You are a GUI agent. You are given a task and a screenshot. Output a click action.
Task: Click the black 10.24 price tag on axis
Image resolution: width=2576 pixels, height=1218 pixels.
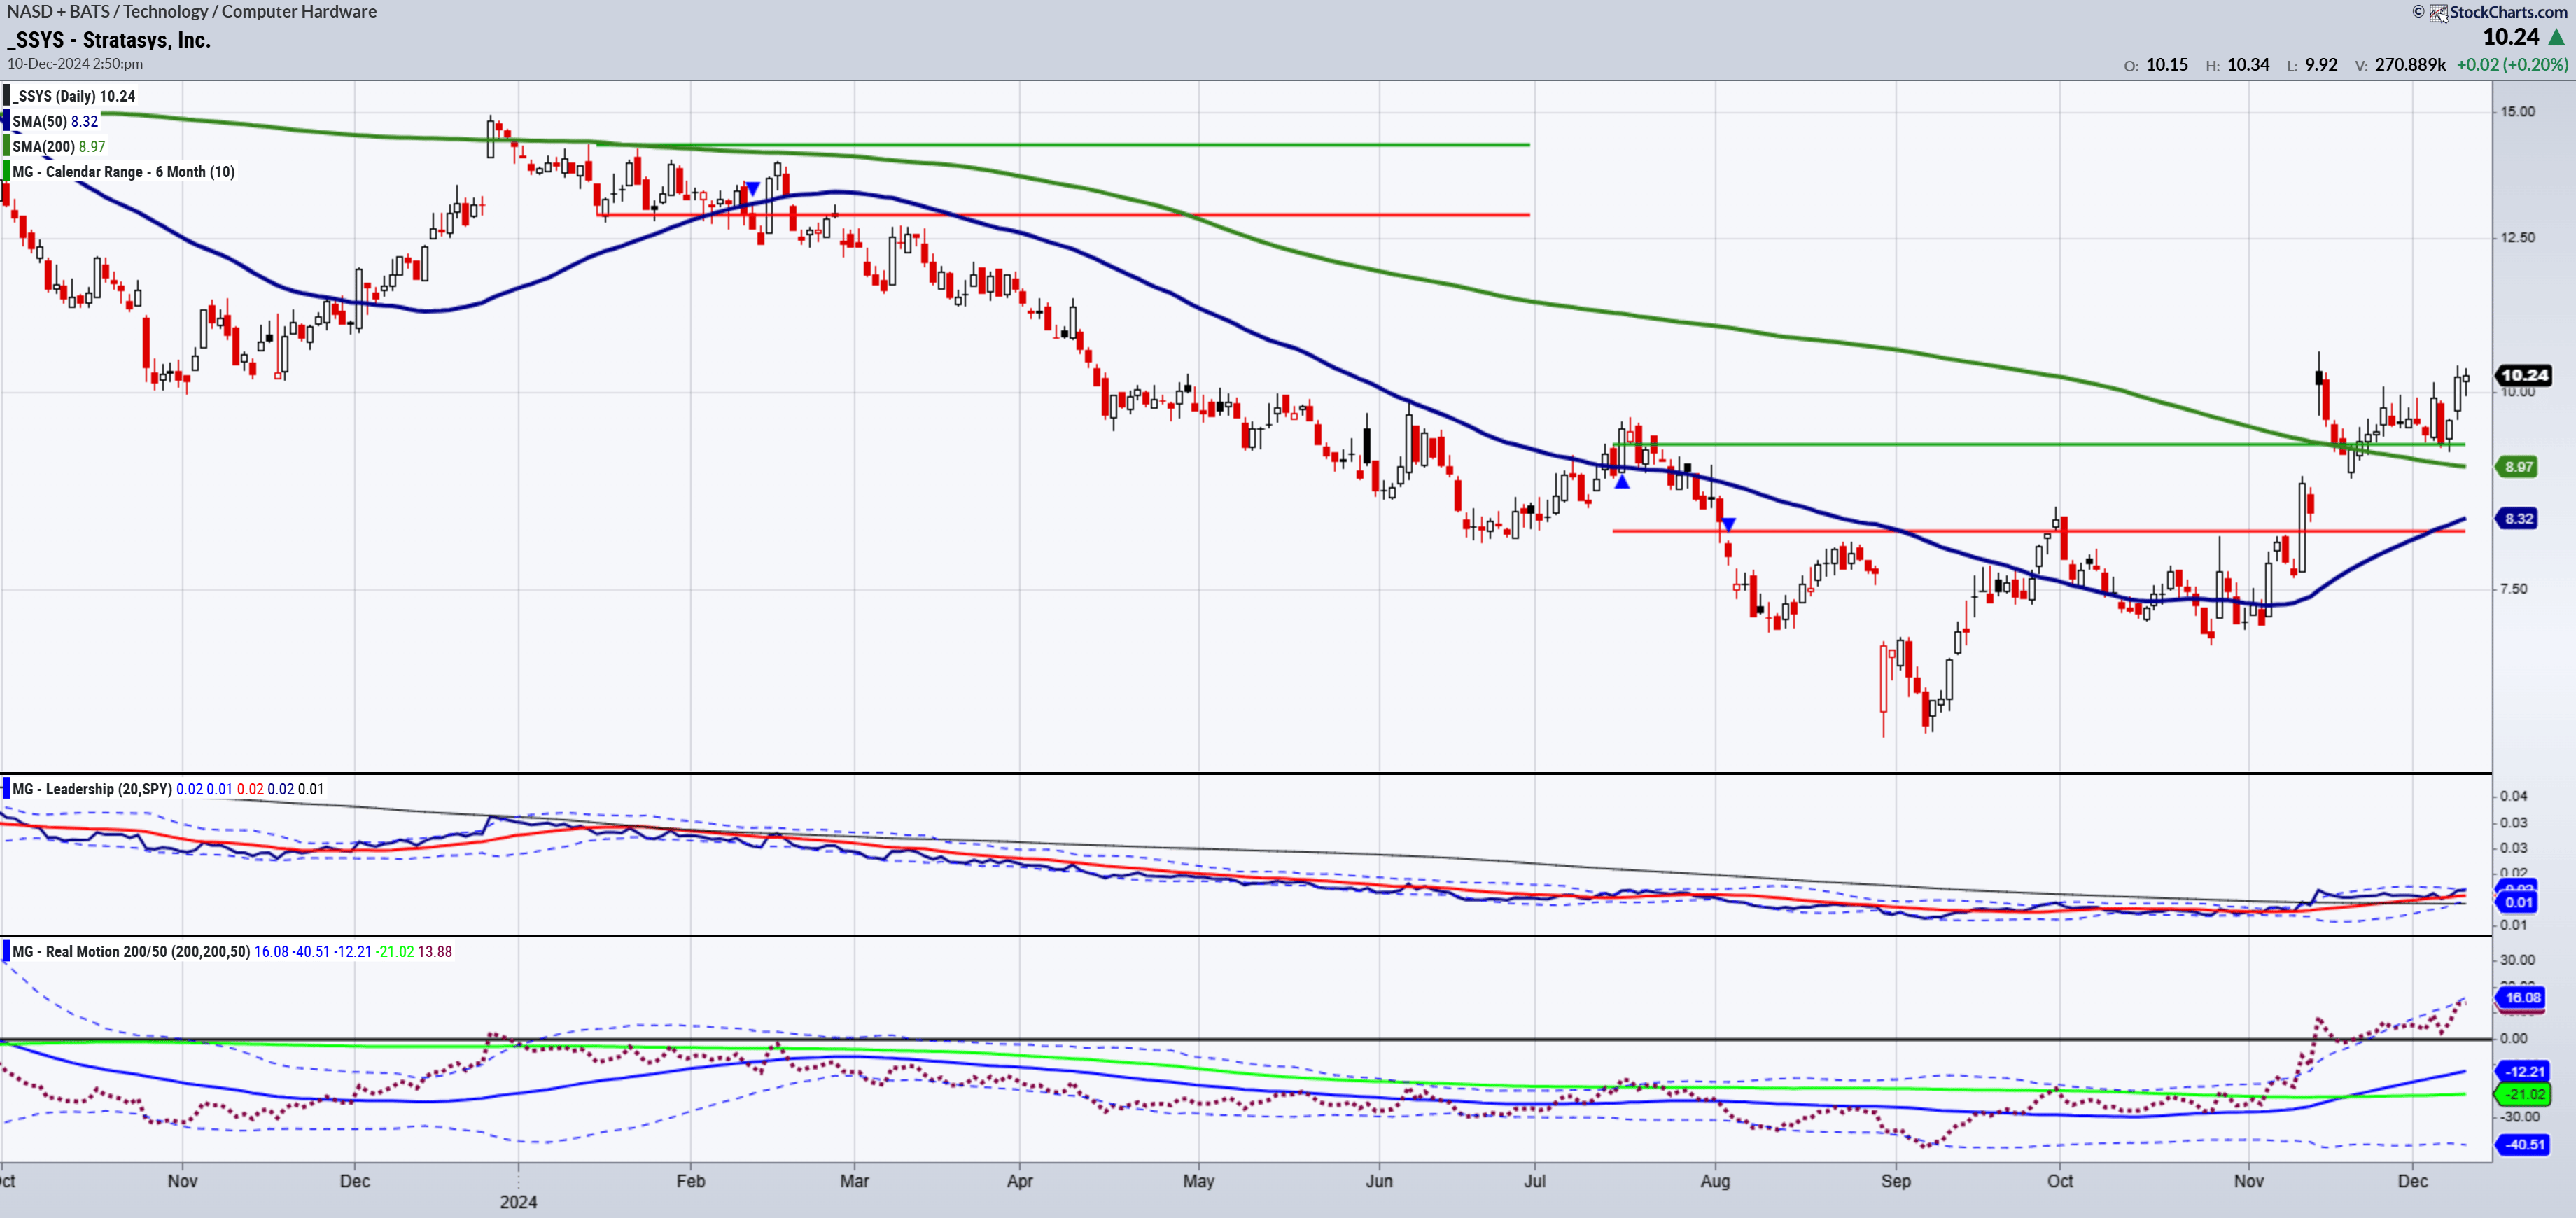point(2523,375)
